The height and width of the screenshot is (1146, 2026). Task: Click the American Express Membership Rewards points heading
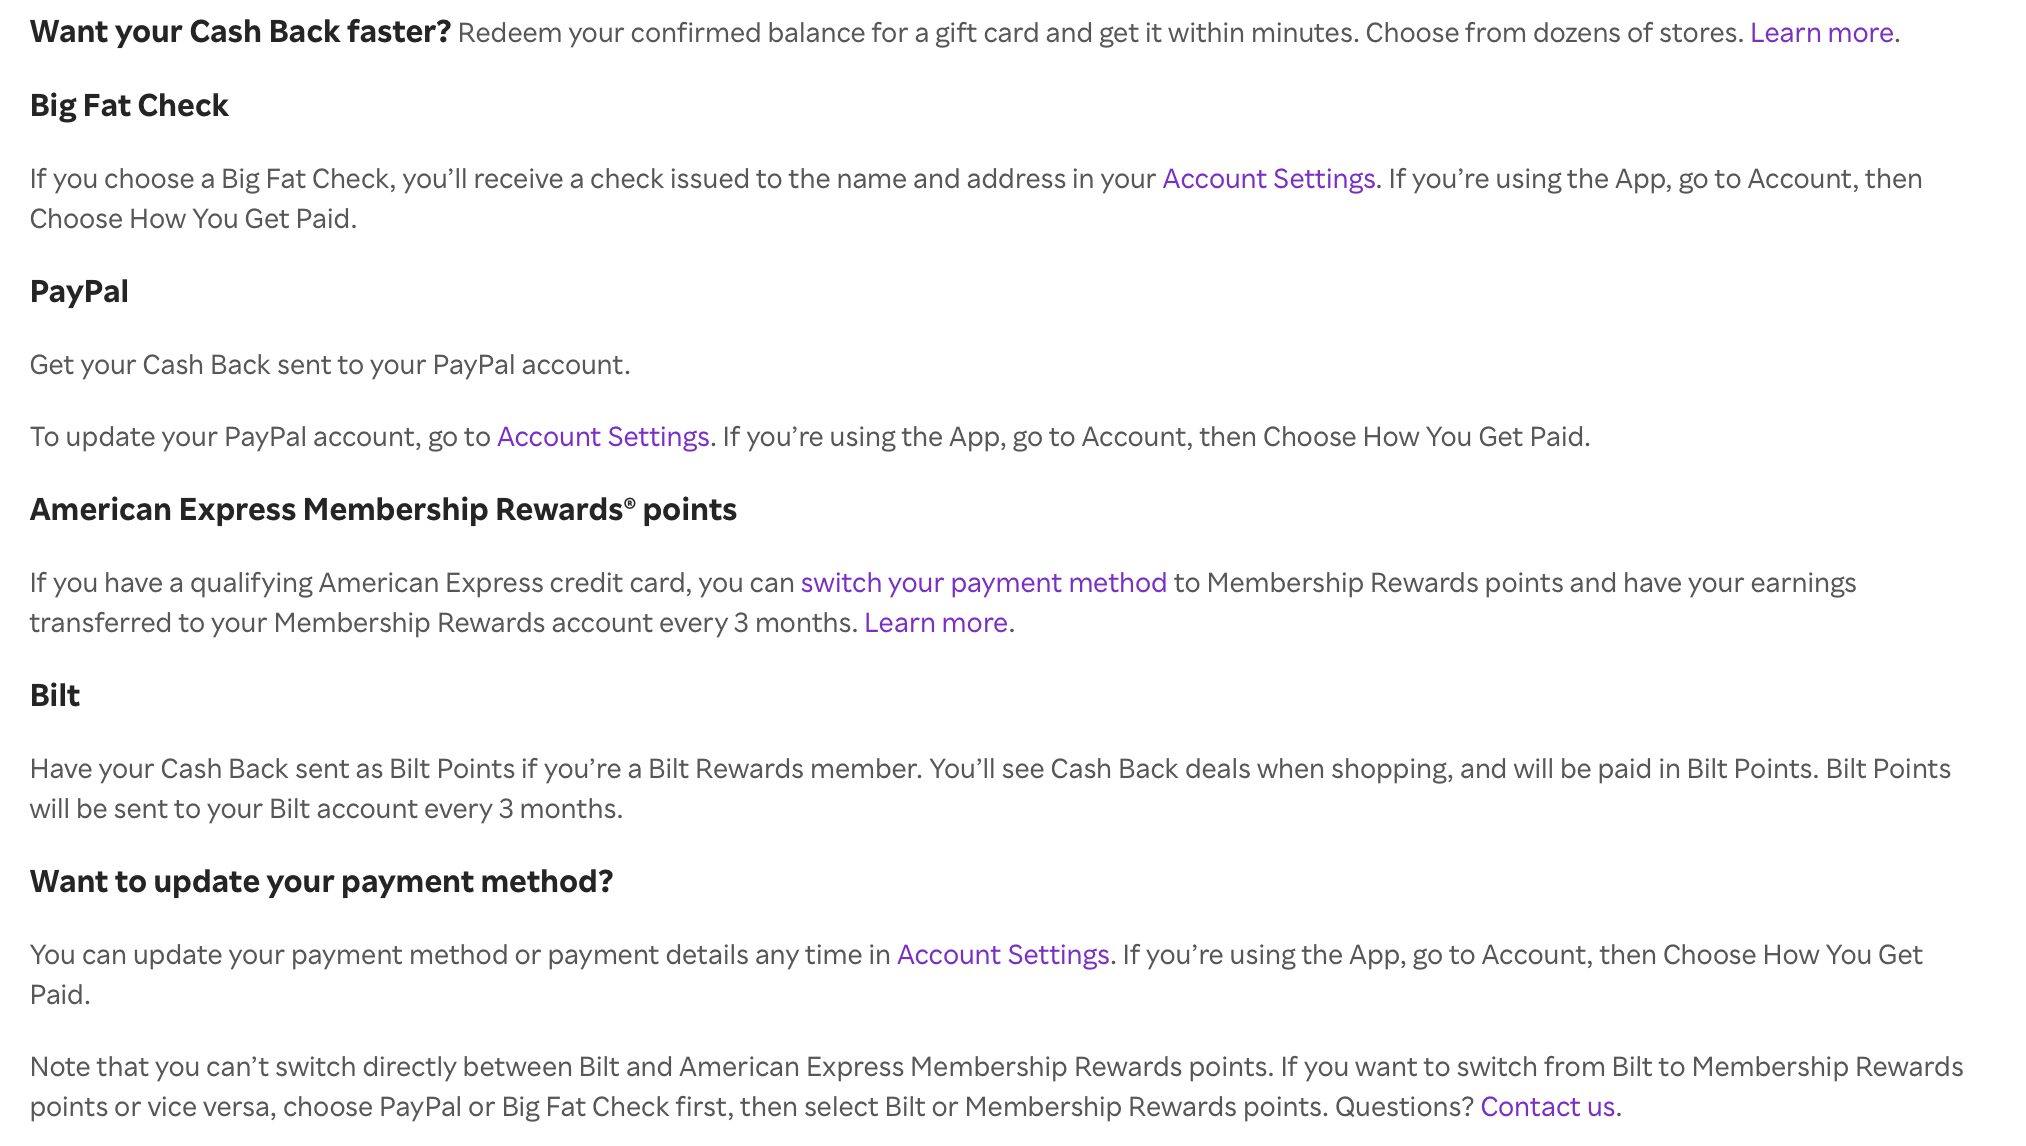(383, 510)
